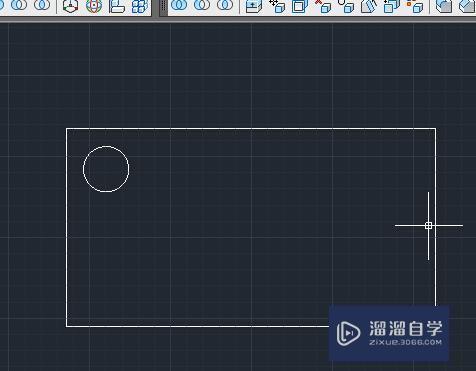Choose the Extrude Faces tool
This screenshot has width=476, height=371.
253,6
